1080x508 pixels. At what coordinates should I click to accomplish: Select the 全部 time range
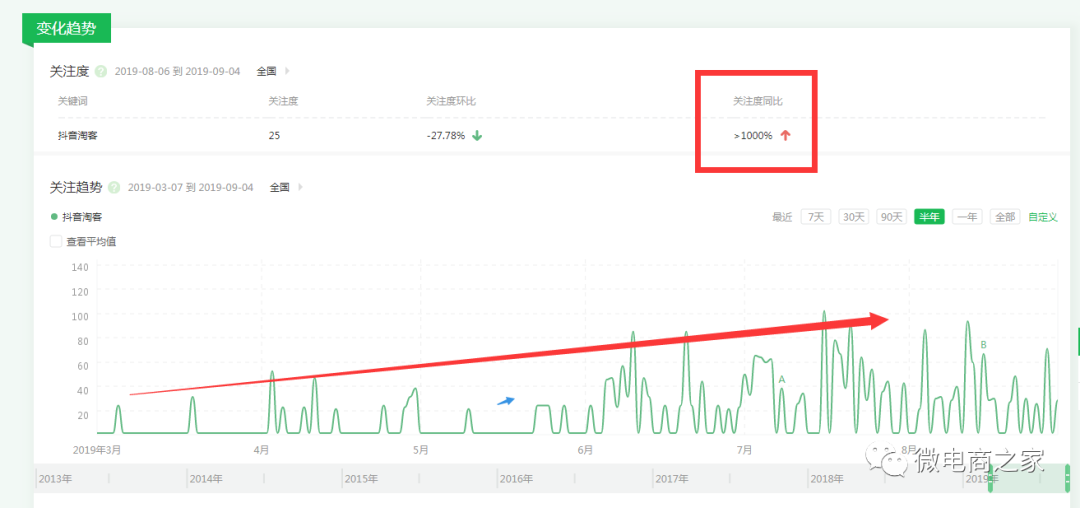coord(1005,217)
